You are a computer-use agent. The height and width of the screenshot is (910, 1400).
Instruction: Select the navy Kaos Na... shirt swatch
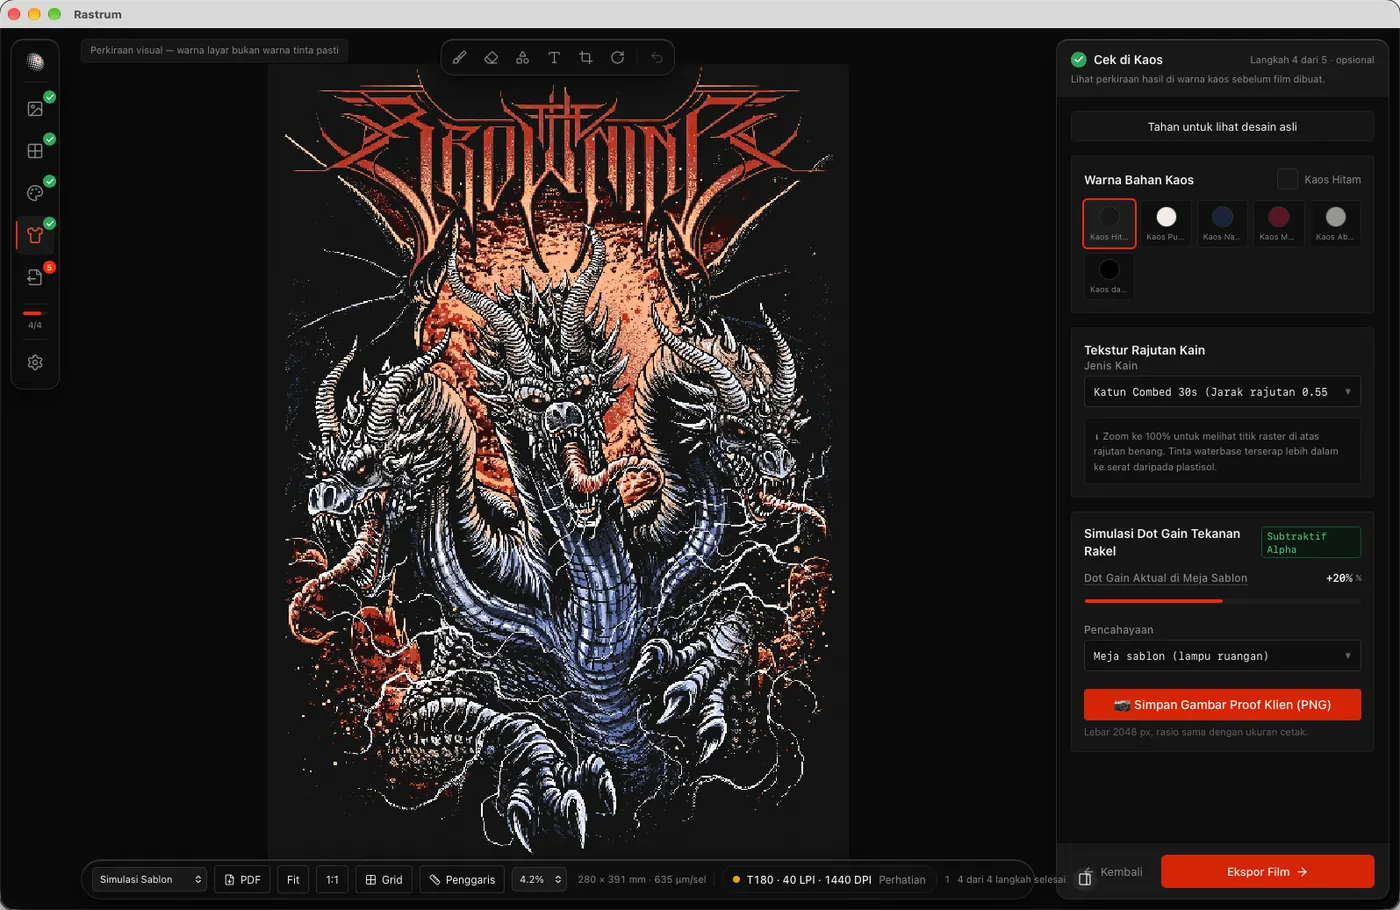[1222, 223]
